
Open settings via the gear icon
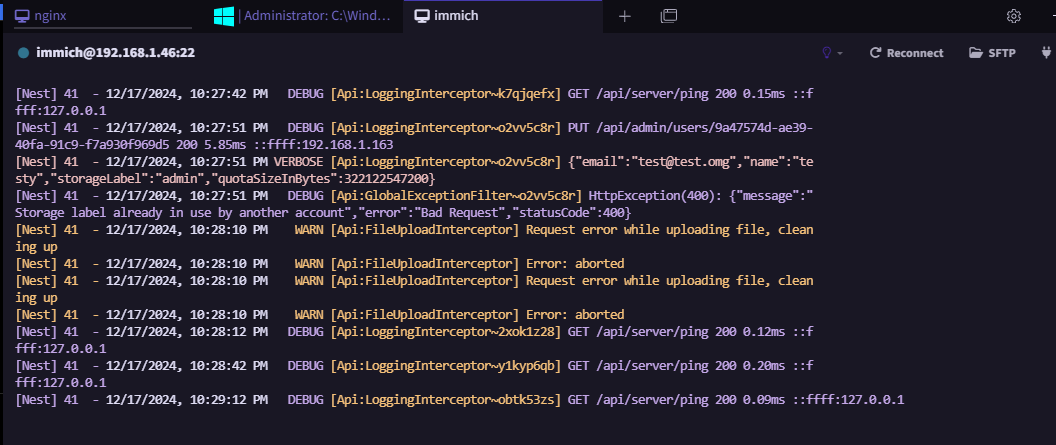tap(1013, 16)
